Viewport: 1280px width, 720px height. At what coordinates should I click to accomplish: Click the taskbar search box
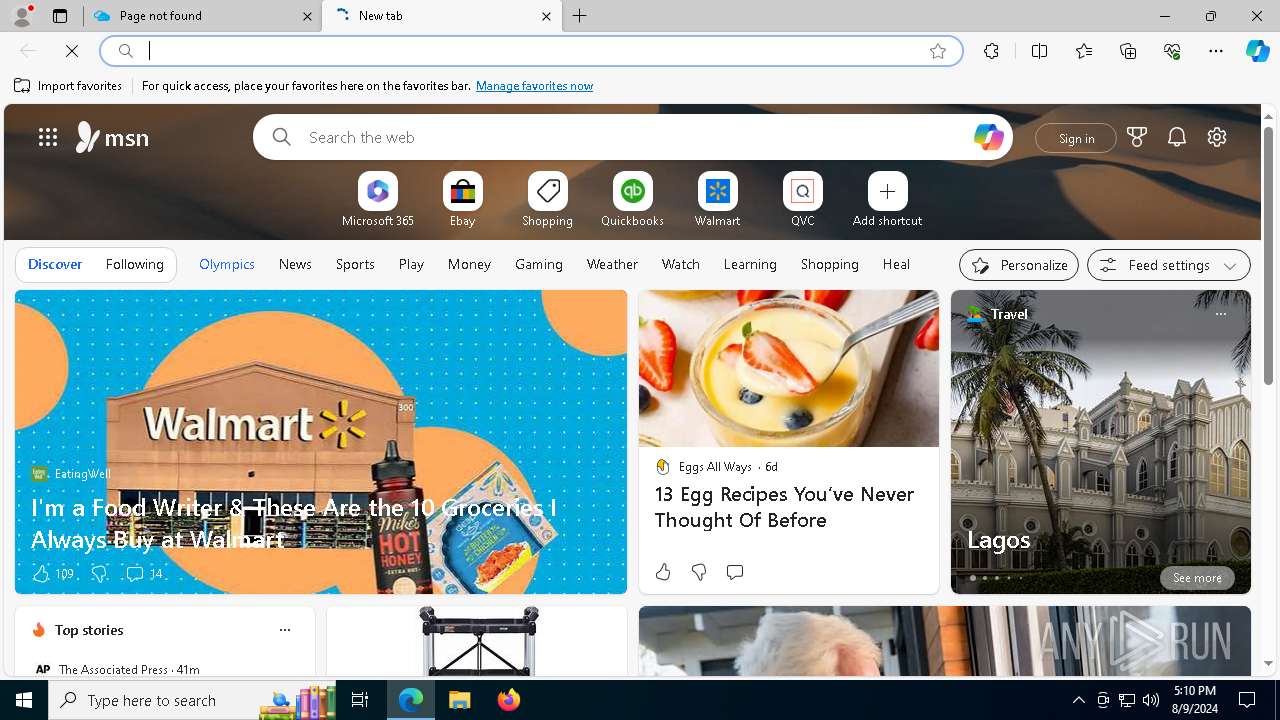[x=192, y=700]
